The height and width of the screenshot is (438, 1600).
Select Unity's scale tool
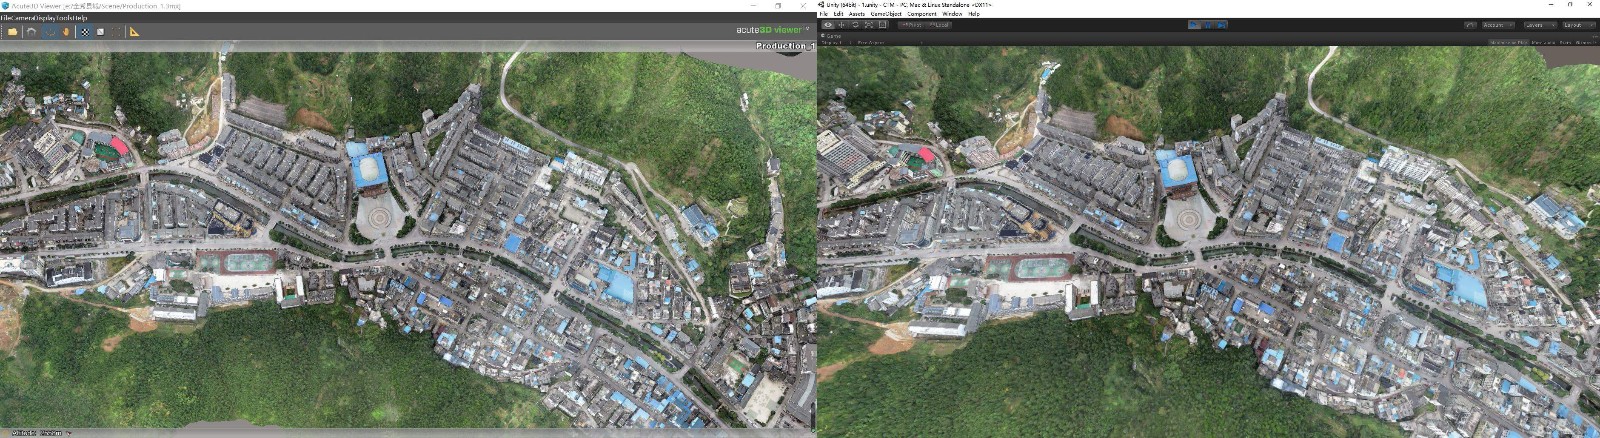coord(868,25)
